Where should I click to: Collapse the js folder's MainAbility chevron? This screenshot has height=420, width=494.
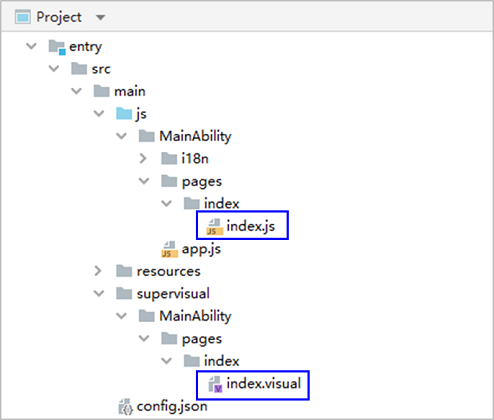(121, 136)
